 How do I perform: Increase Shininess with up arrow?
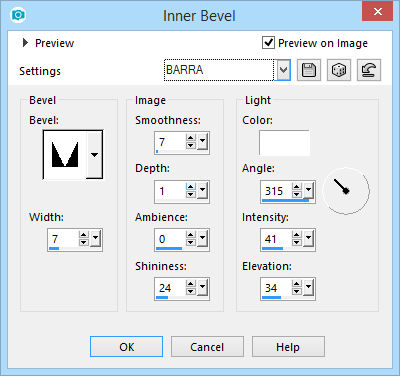click(x=191, y=284)
